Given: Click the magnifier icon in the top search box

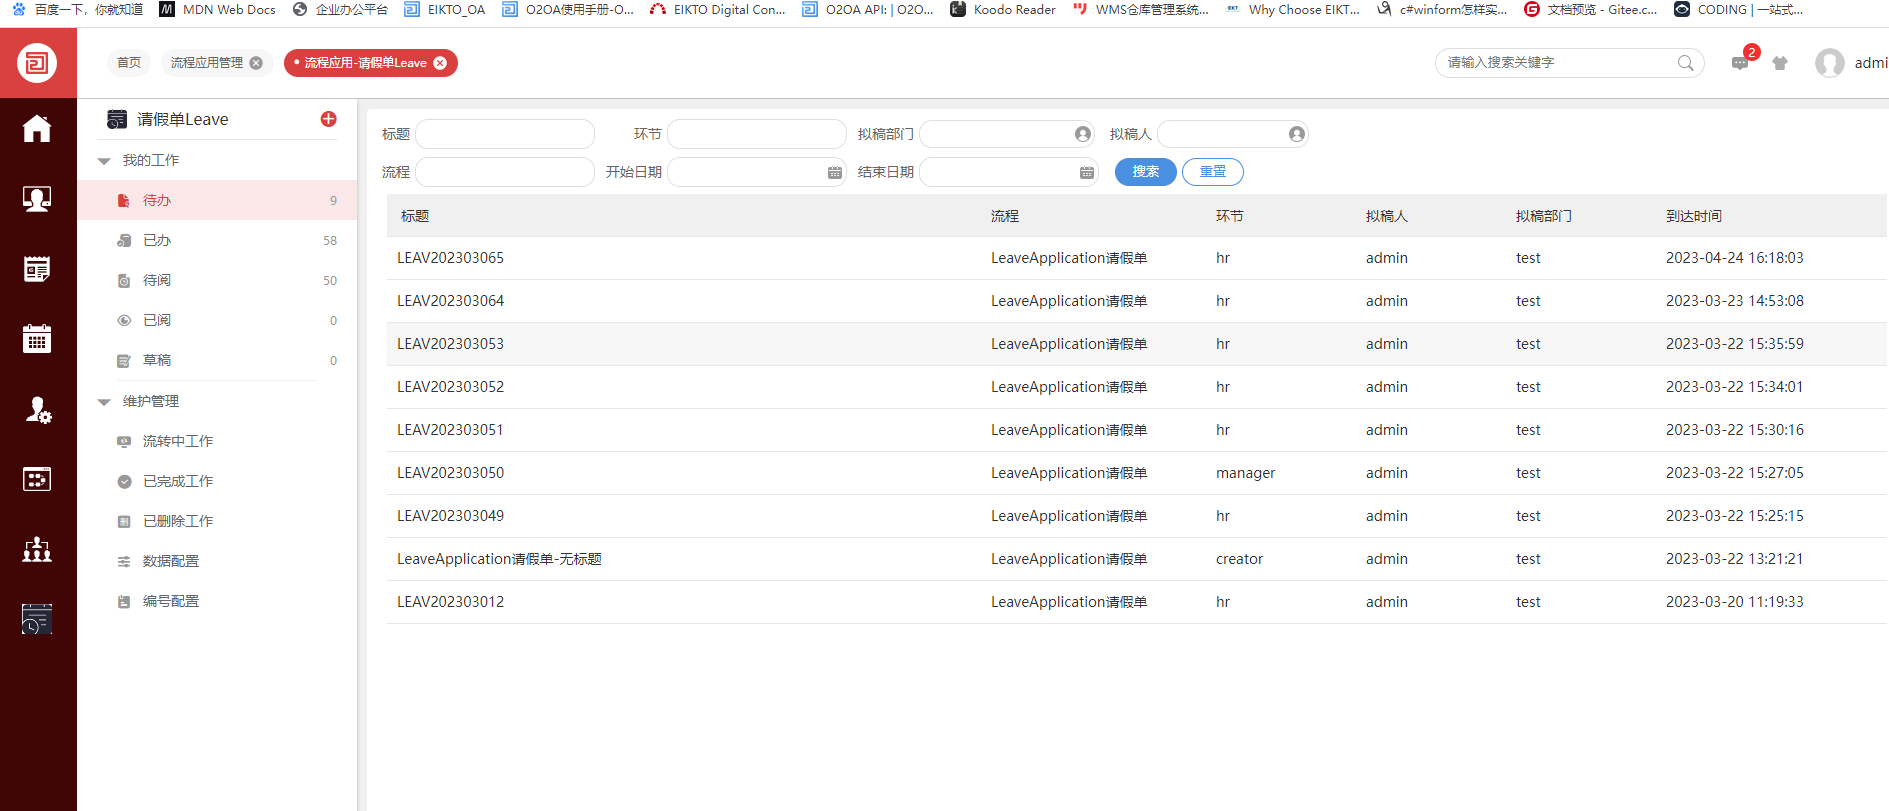Looking at the screenshot, I should pyautogui.click(x=1686, y=63).
